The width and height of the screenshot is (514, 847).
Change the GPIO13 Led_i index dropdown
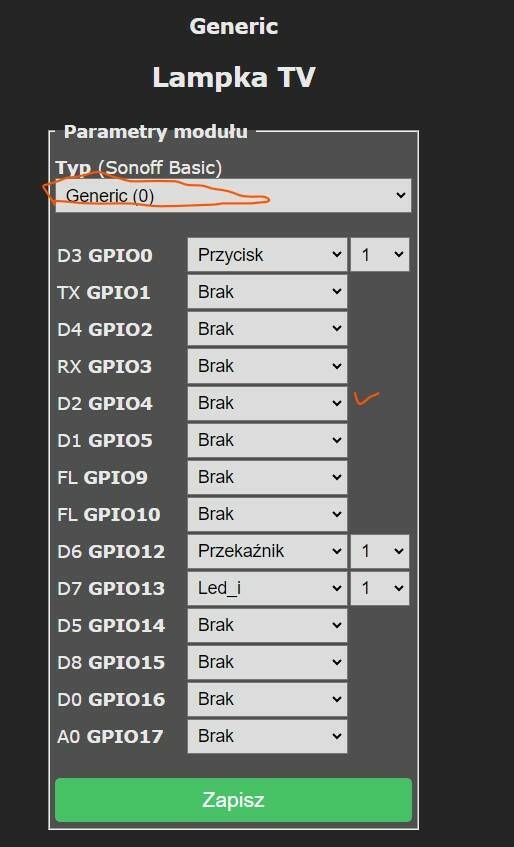380,588
